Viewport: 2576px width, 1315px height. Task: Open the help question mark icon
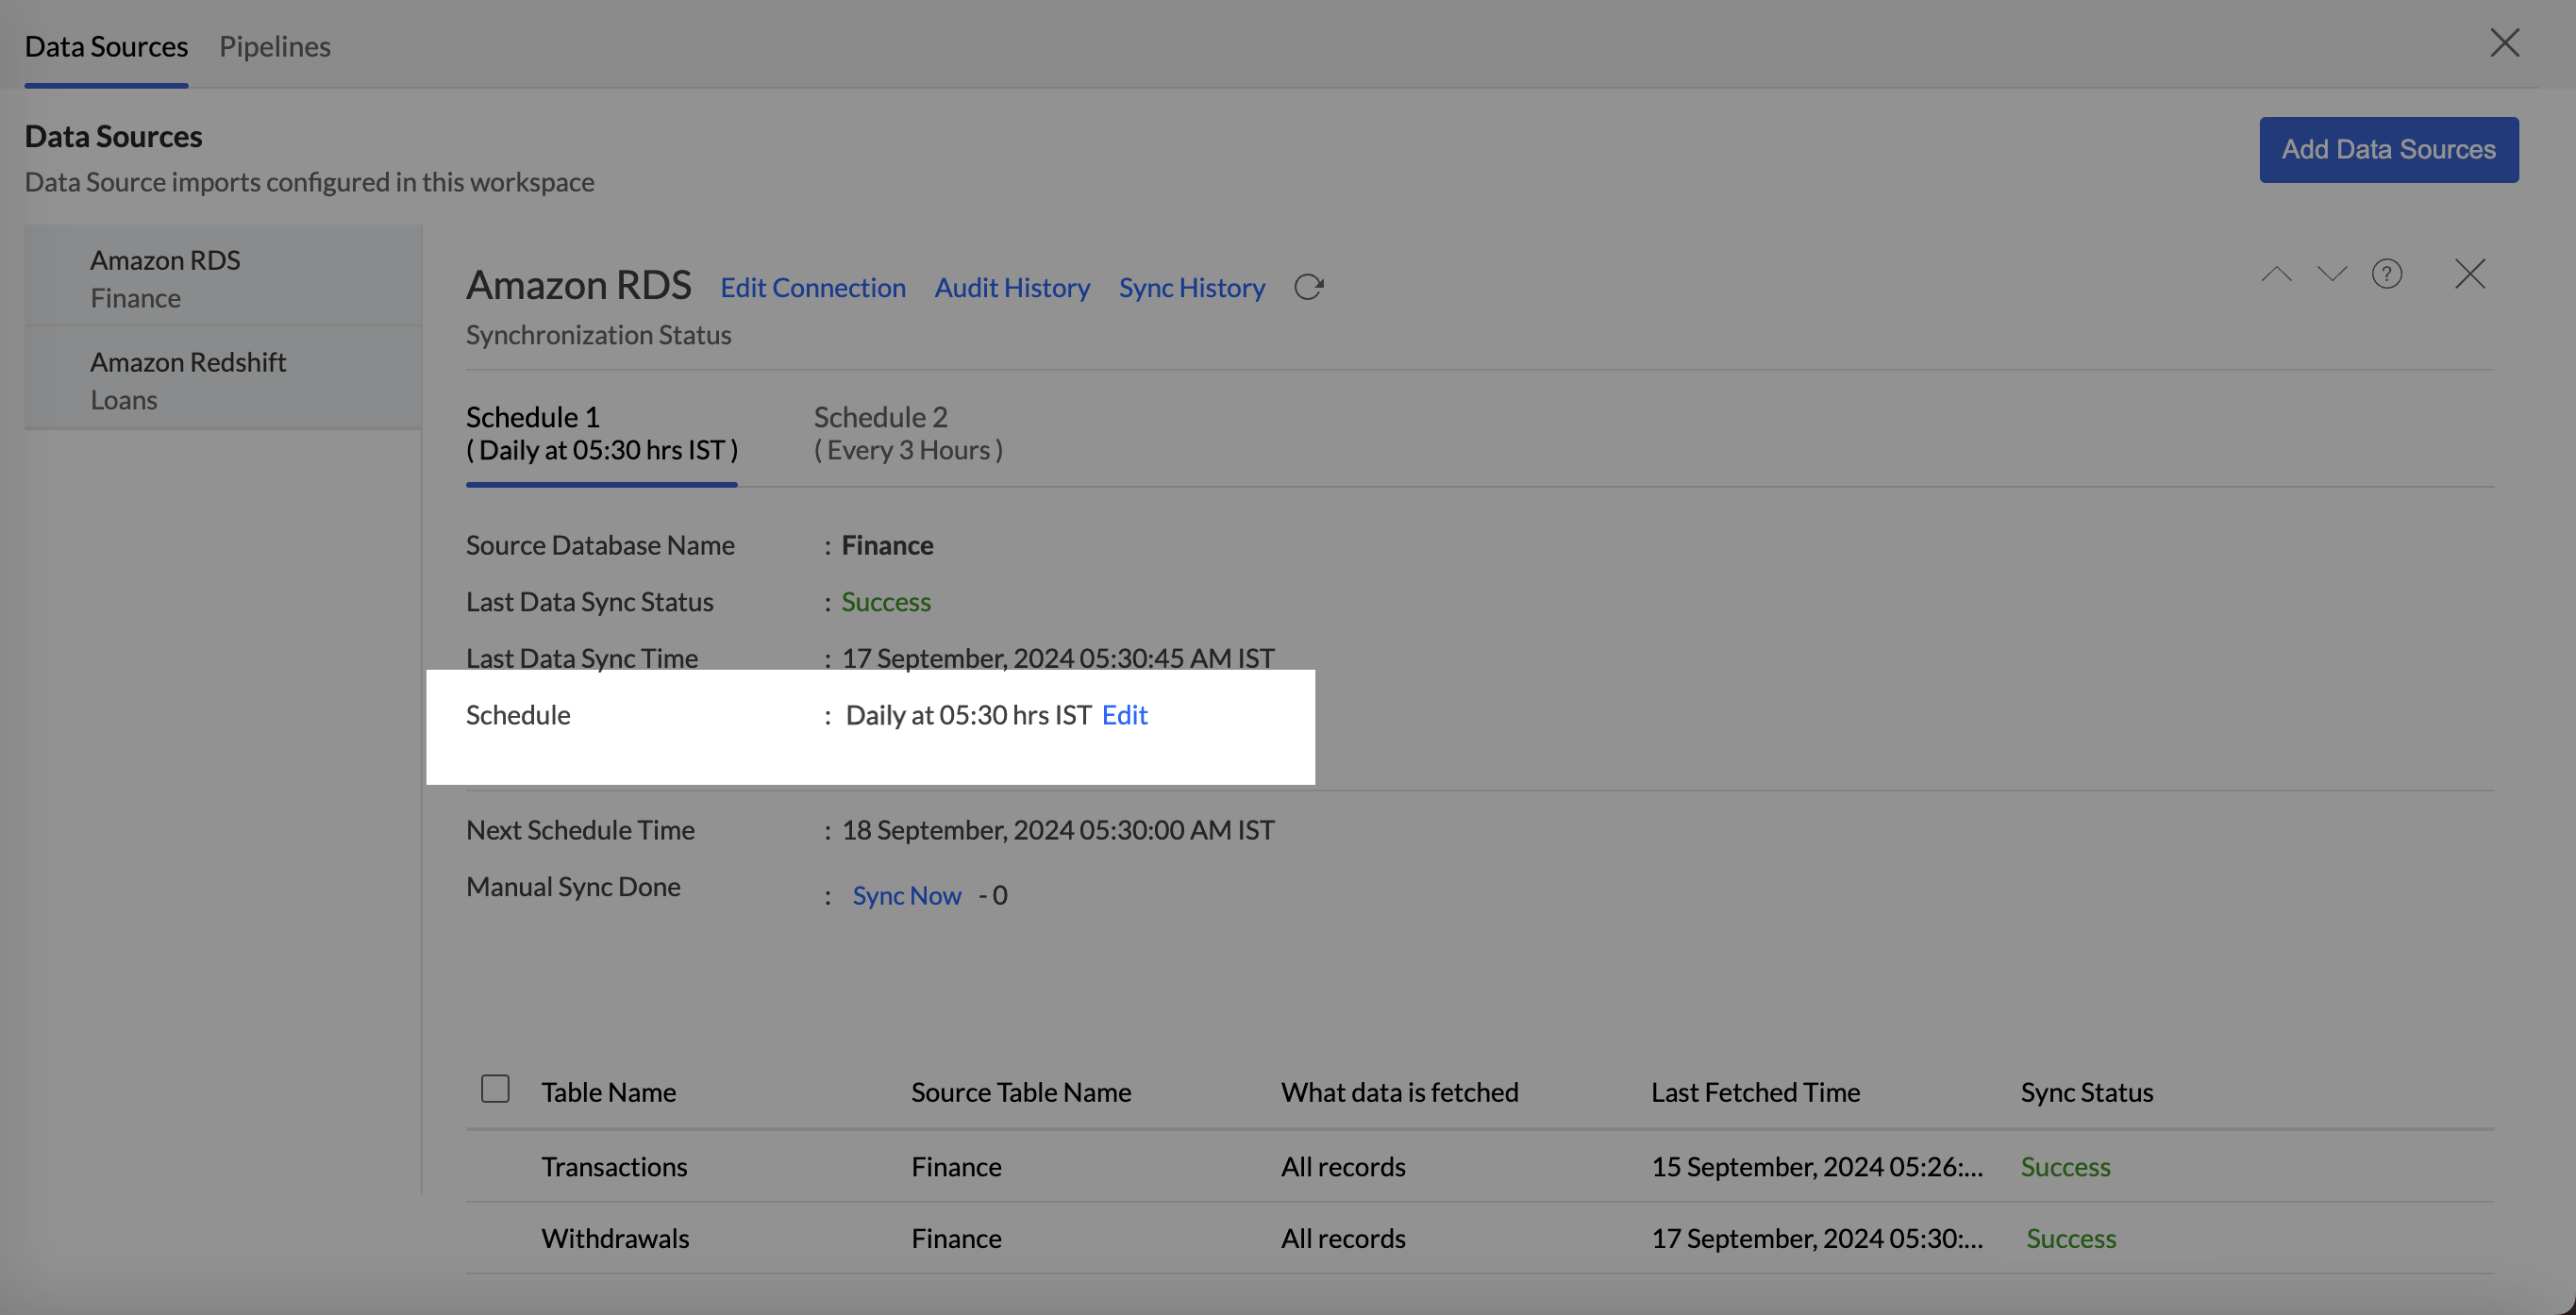(2386, 274)
